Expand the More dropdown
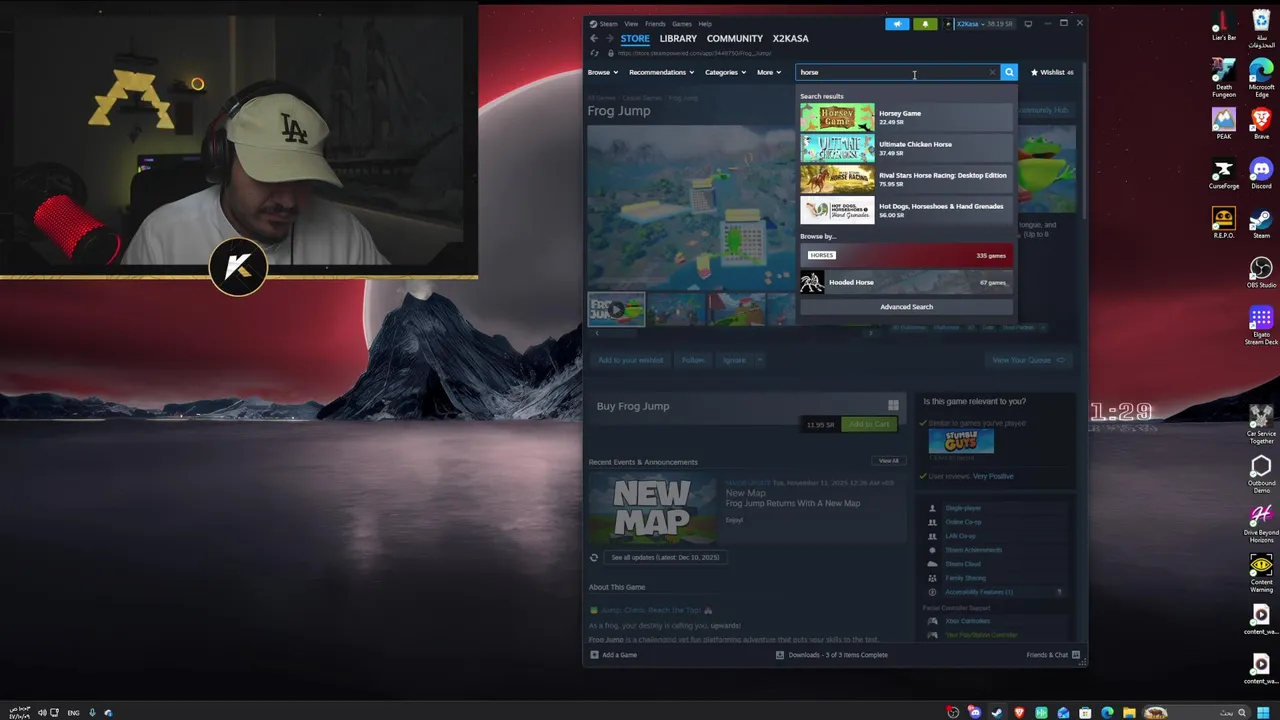Viewport: 1280px width, 720px height. click(768, 72)
